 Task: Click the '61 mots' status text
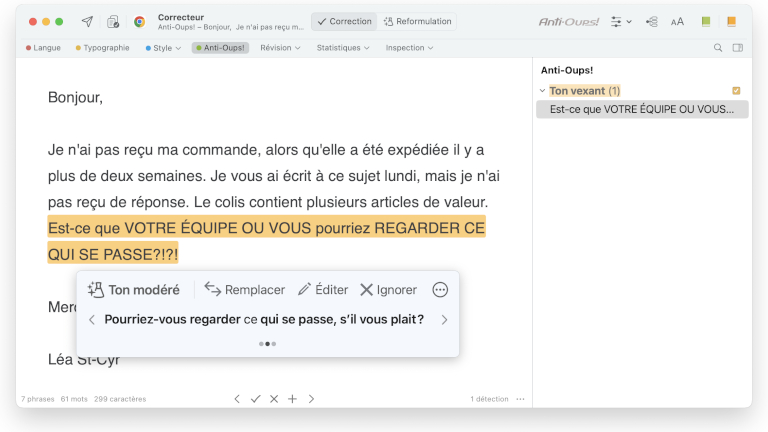74,399
